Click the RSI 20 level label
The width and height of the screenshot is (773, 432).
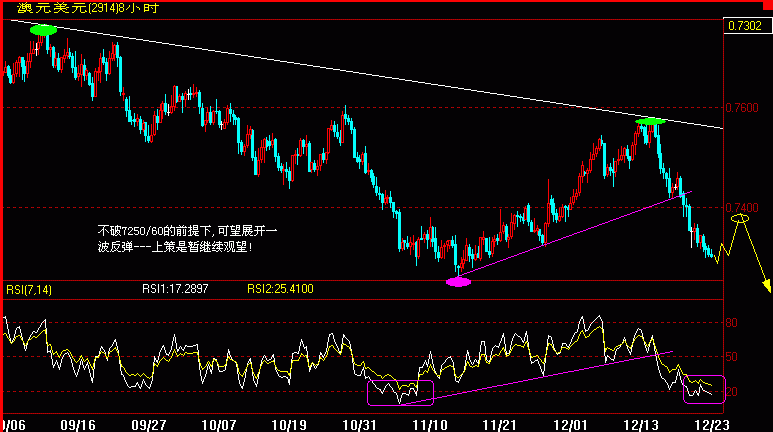[x=732, y=392]
